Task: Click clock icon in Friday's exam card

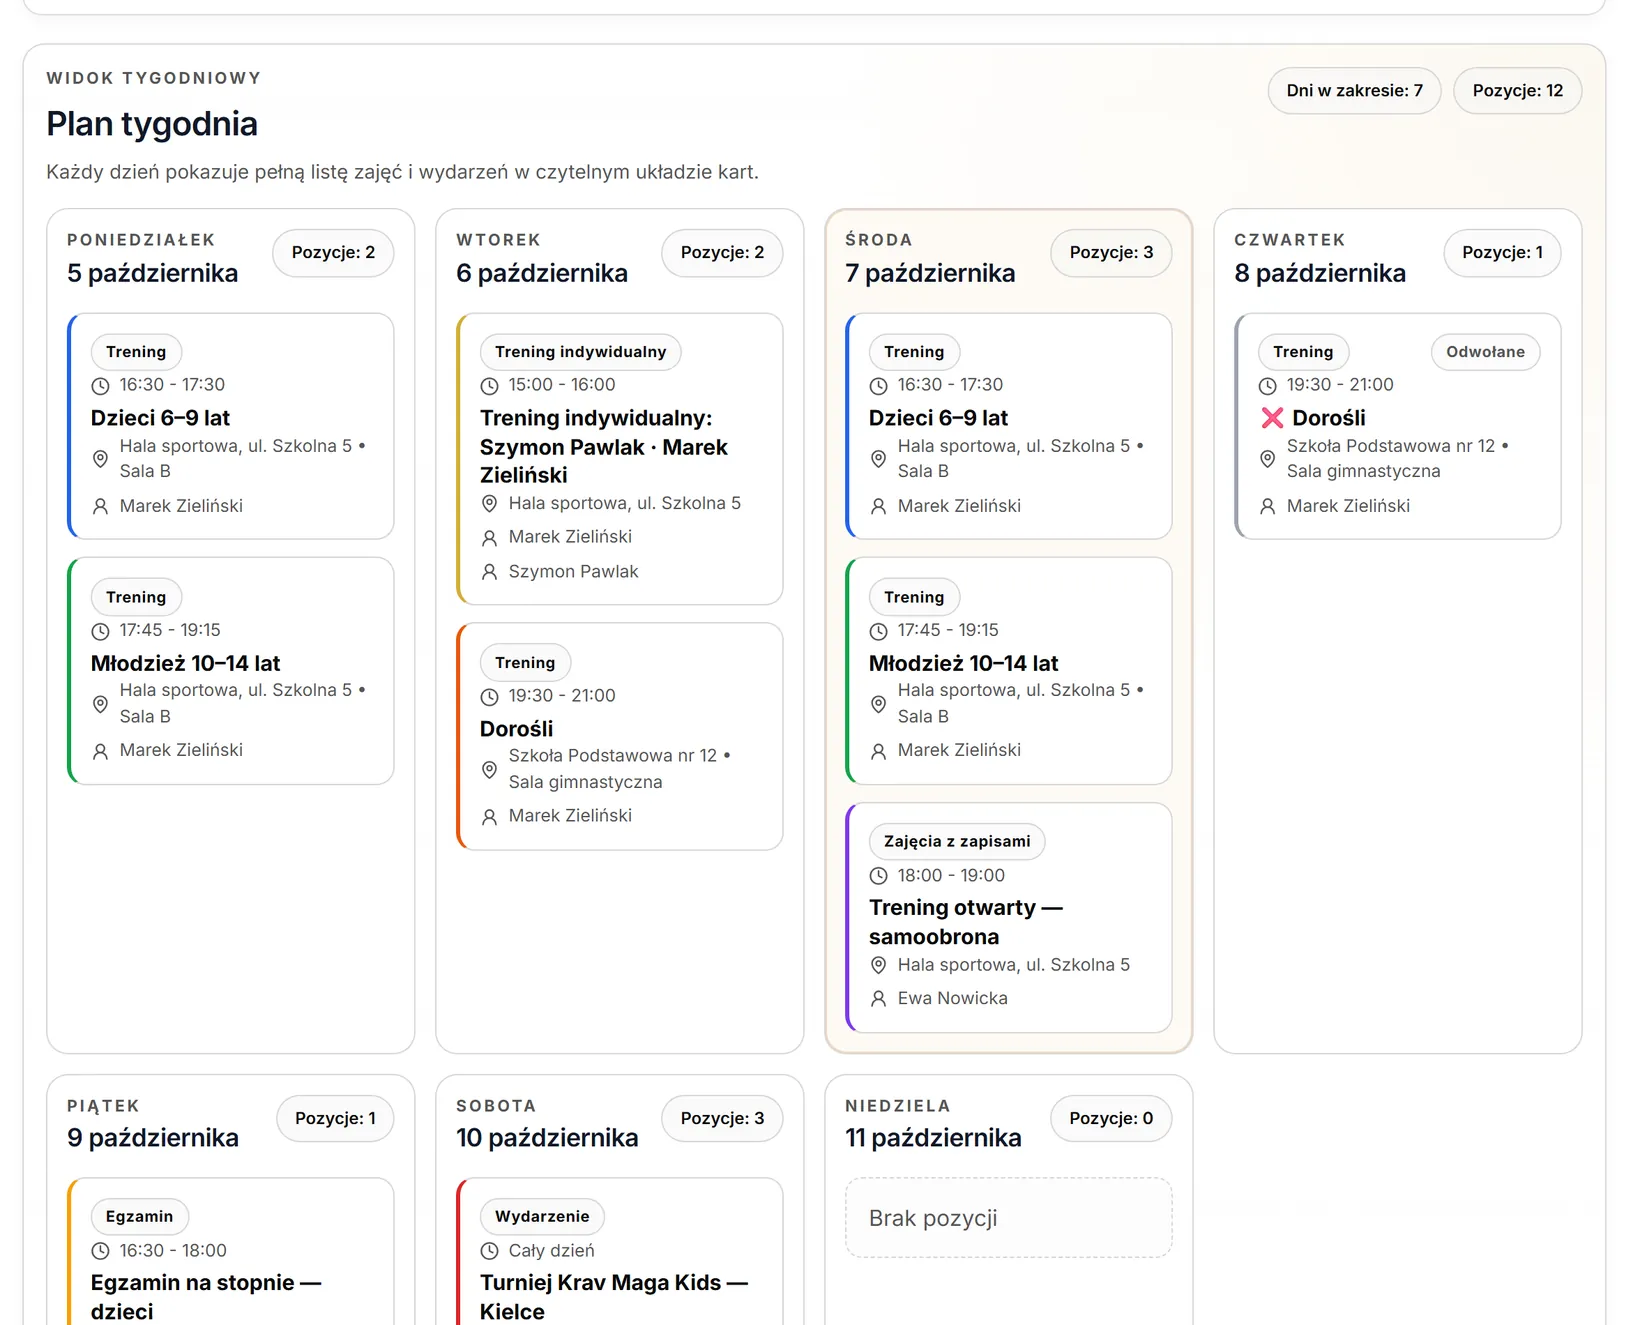Action: pyautogui.click(x=100, y=1251)
